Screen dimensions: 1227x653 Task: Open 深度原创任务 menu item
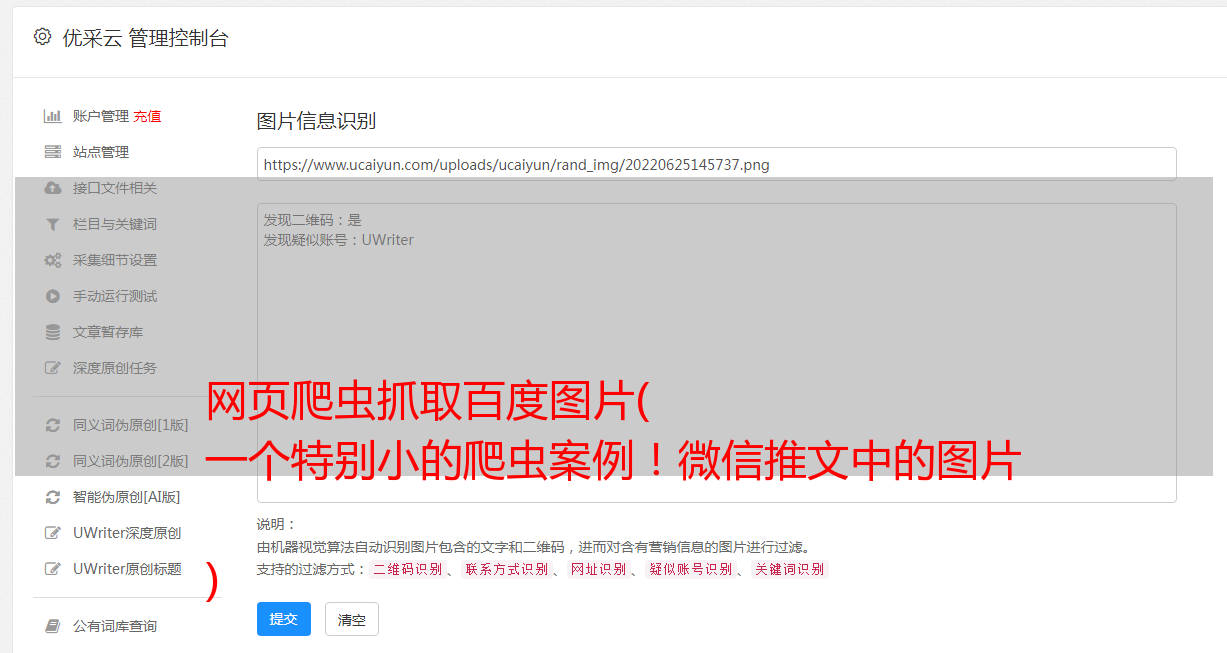coord(115,368)
